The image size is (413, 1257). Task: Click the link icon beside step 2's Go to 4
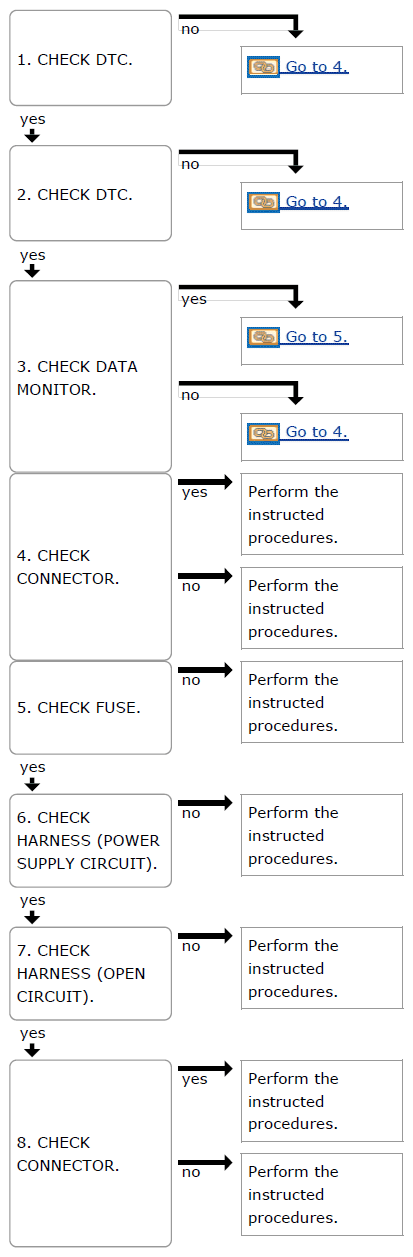pyautogui.click(x=263, y=202)
